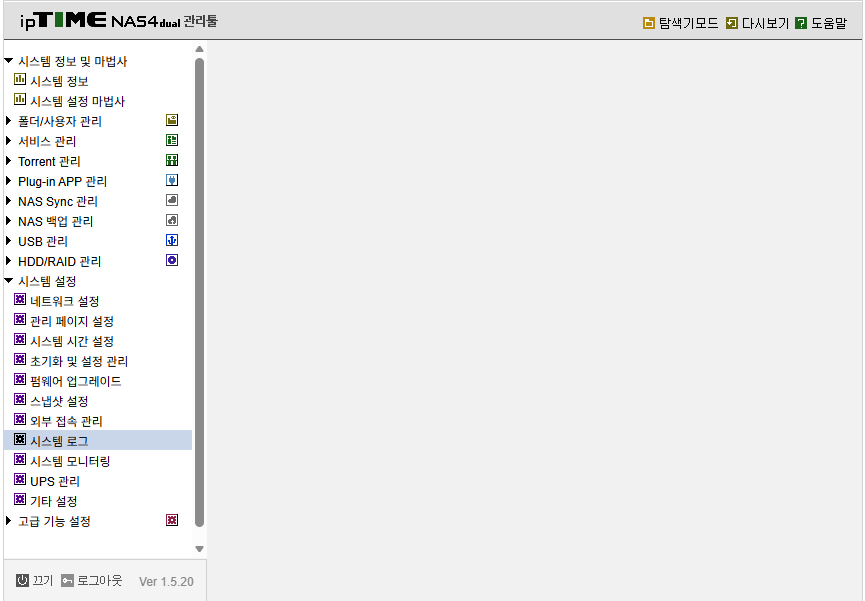Click the icon beside 시스템 정보
The width and height of the screenshot is (865, 601).
pos(20,79)
